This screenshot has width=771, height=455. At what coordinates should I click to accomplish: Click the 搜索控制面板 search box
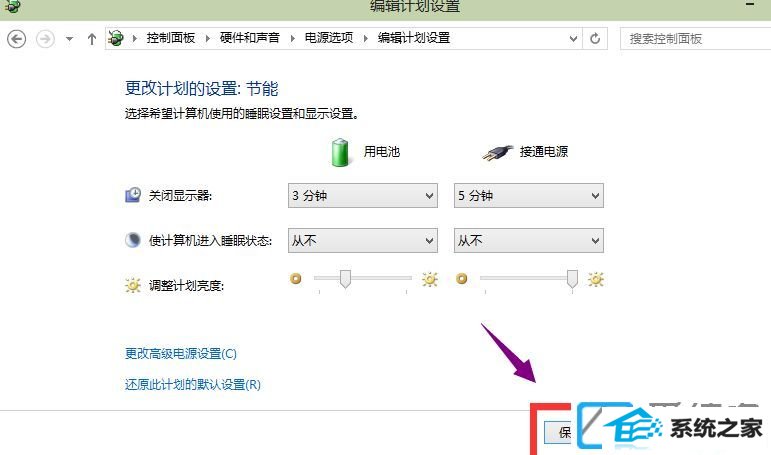point(695,38)
